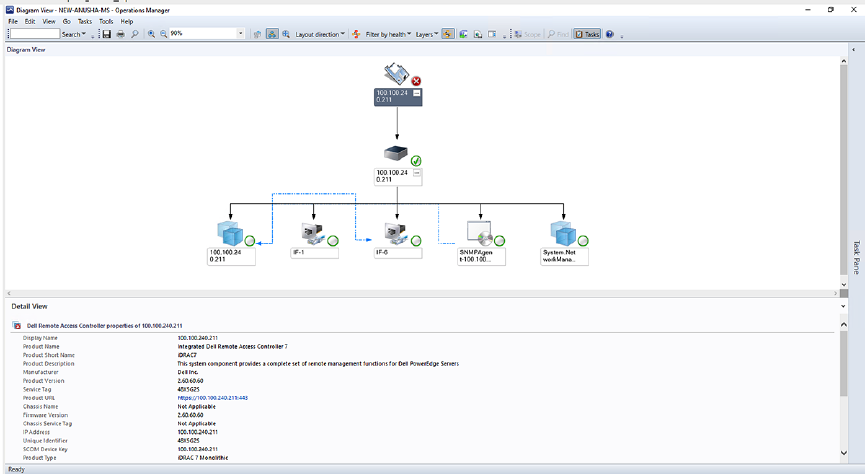
Task: Click the Zoom in icon
Action: click(x=151, y=34)
